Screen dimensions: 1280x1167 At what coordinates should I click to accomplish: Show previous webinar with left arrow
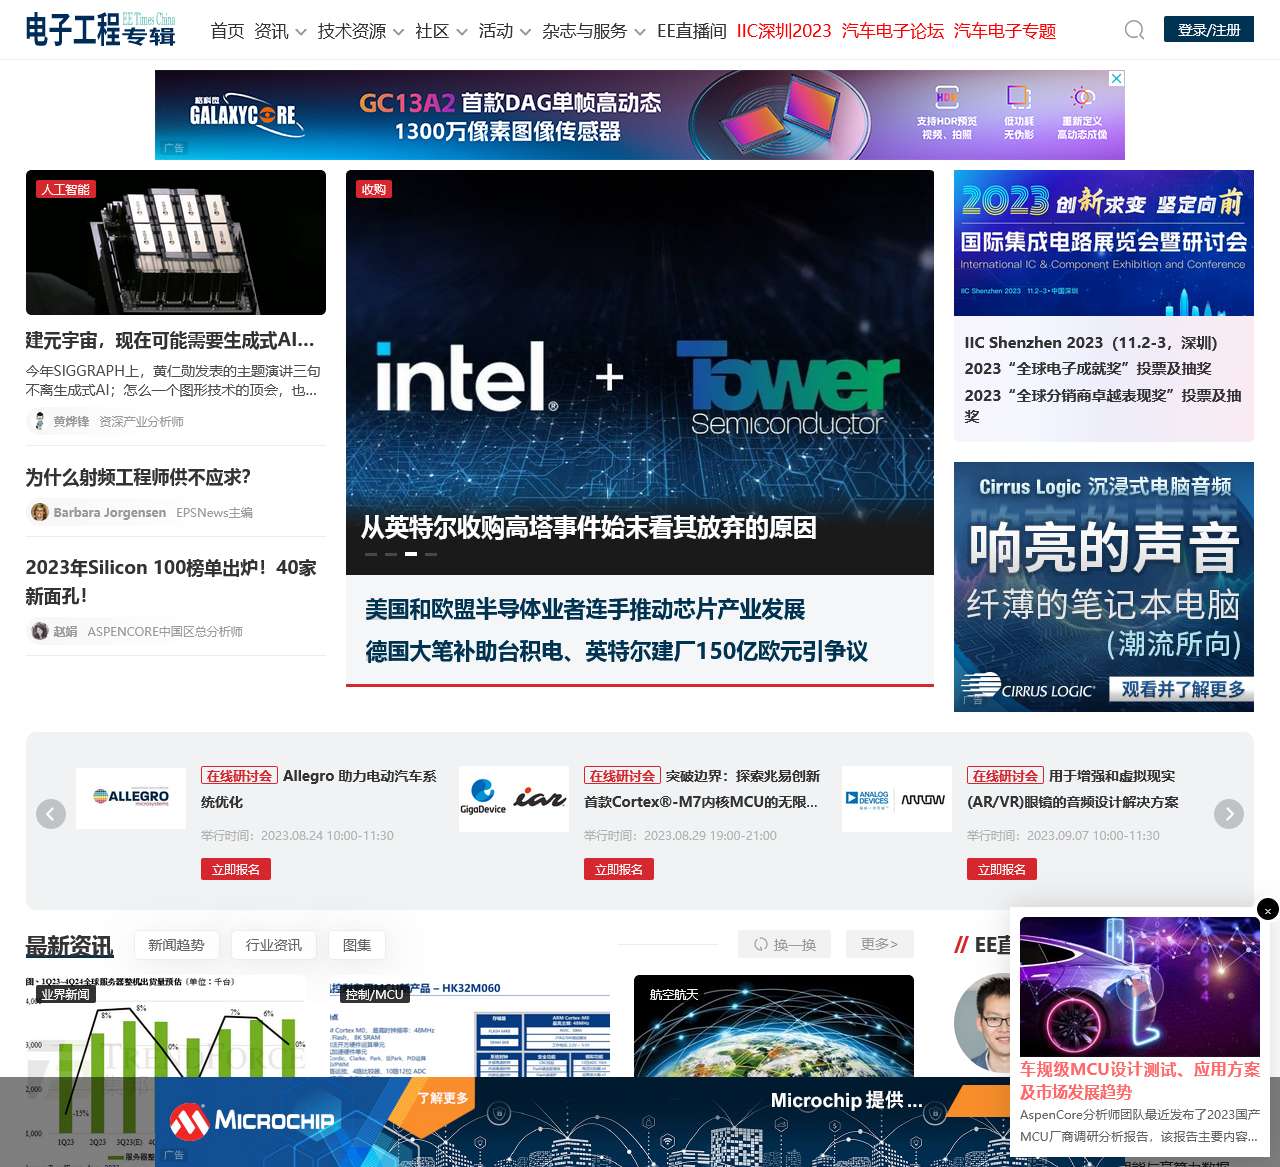(x=51, y=814)
